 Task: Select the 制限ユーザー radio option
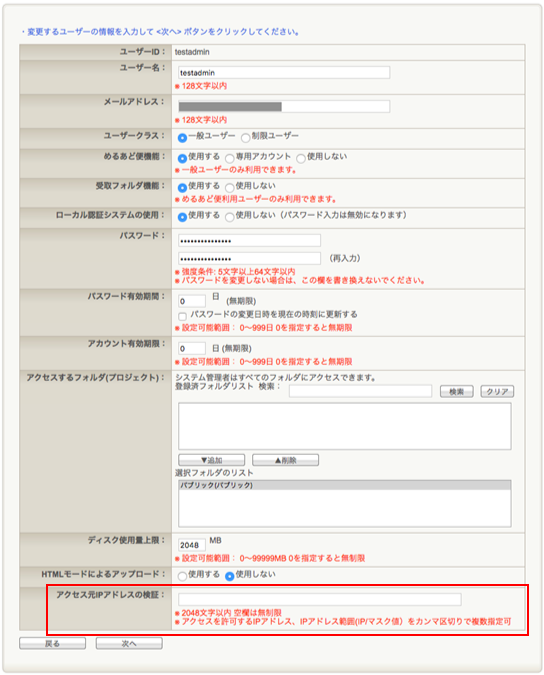(245, 138)
